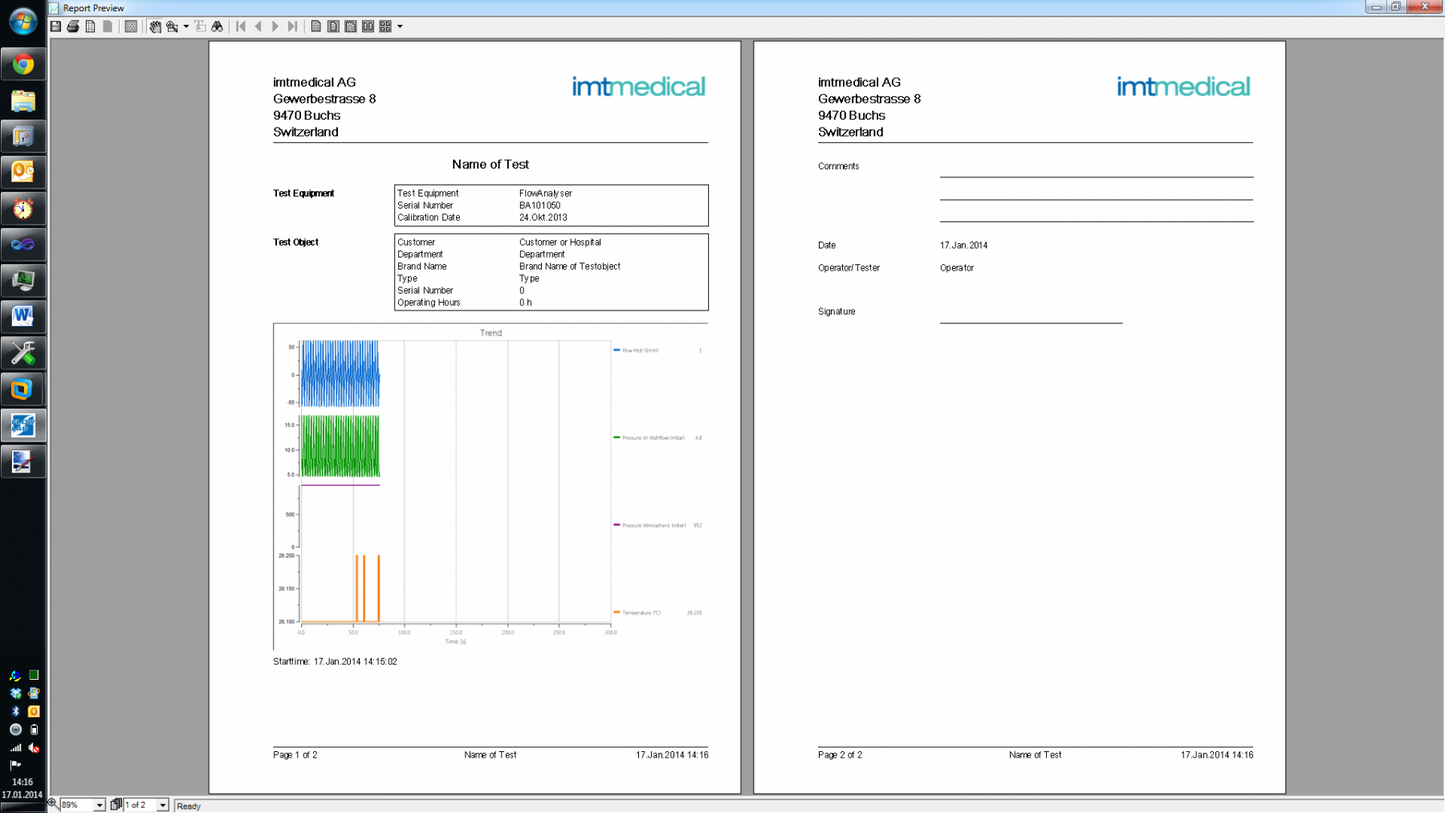The height and width of the screenshot is (813, 1445).
Task: Open the zoom level dropdown showing 89%
Action: pyautogui.click(x=98, y=805)
